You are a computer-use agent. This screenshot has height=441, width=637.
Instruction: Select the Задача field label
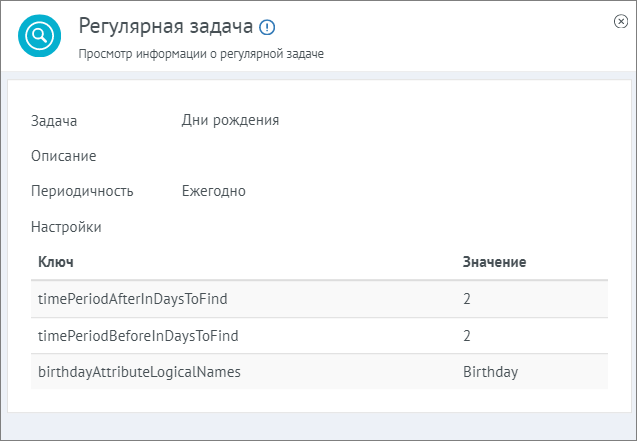(x=54, y=121)
